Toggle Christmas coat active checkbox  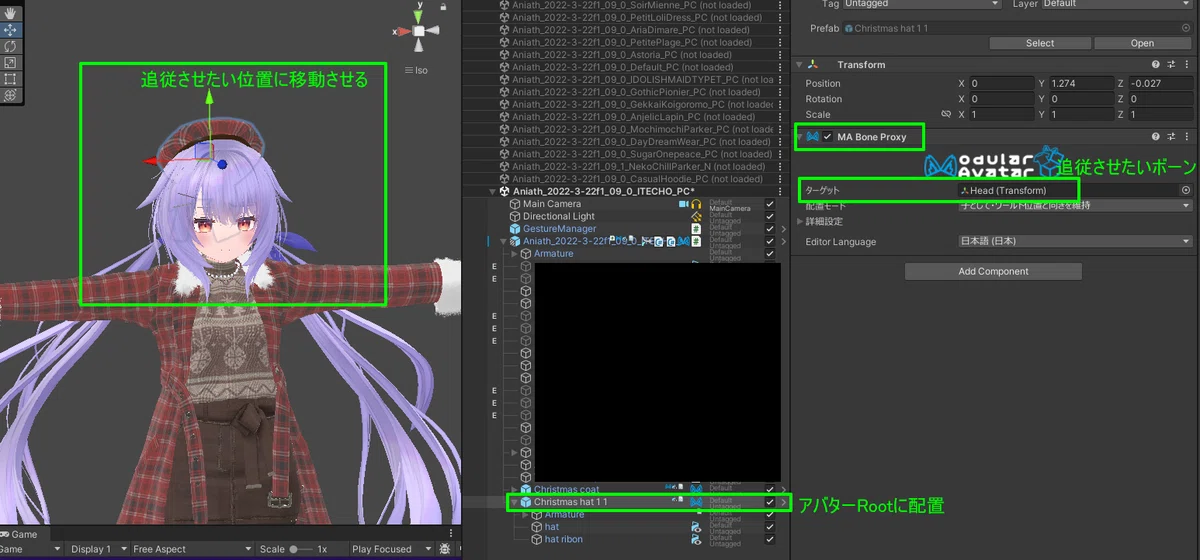[769, 489]
